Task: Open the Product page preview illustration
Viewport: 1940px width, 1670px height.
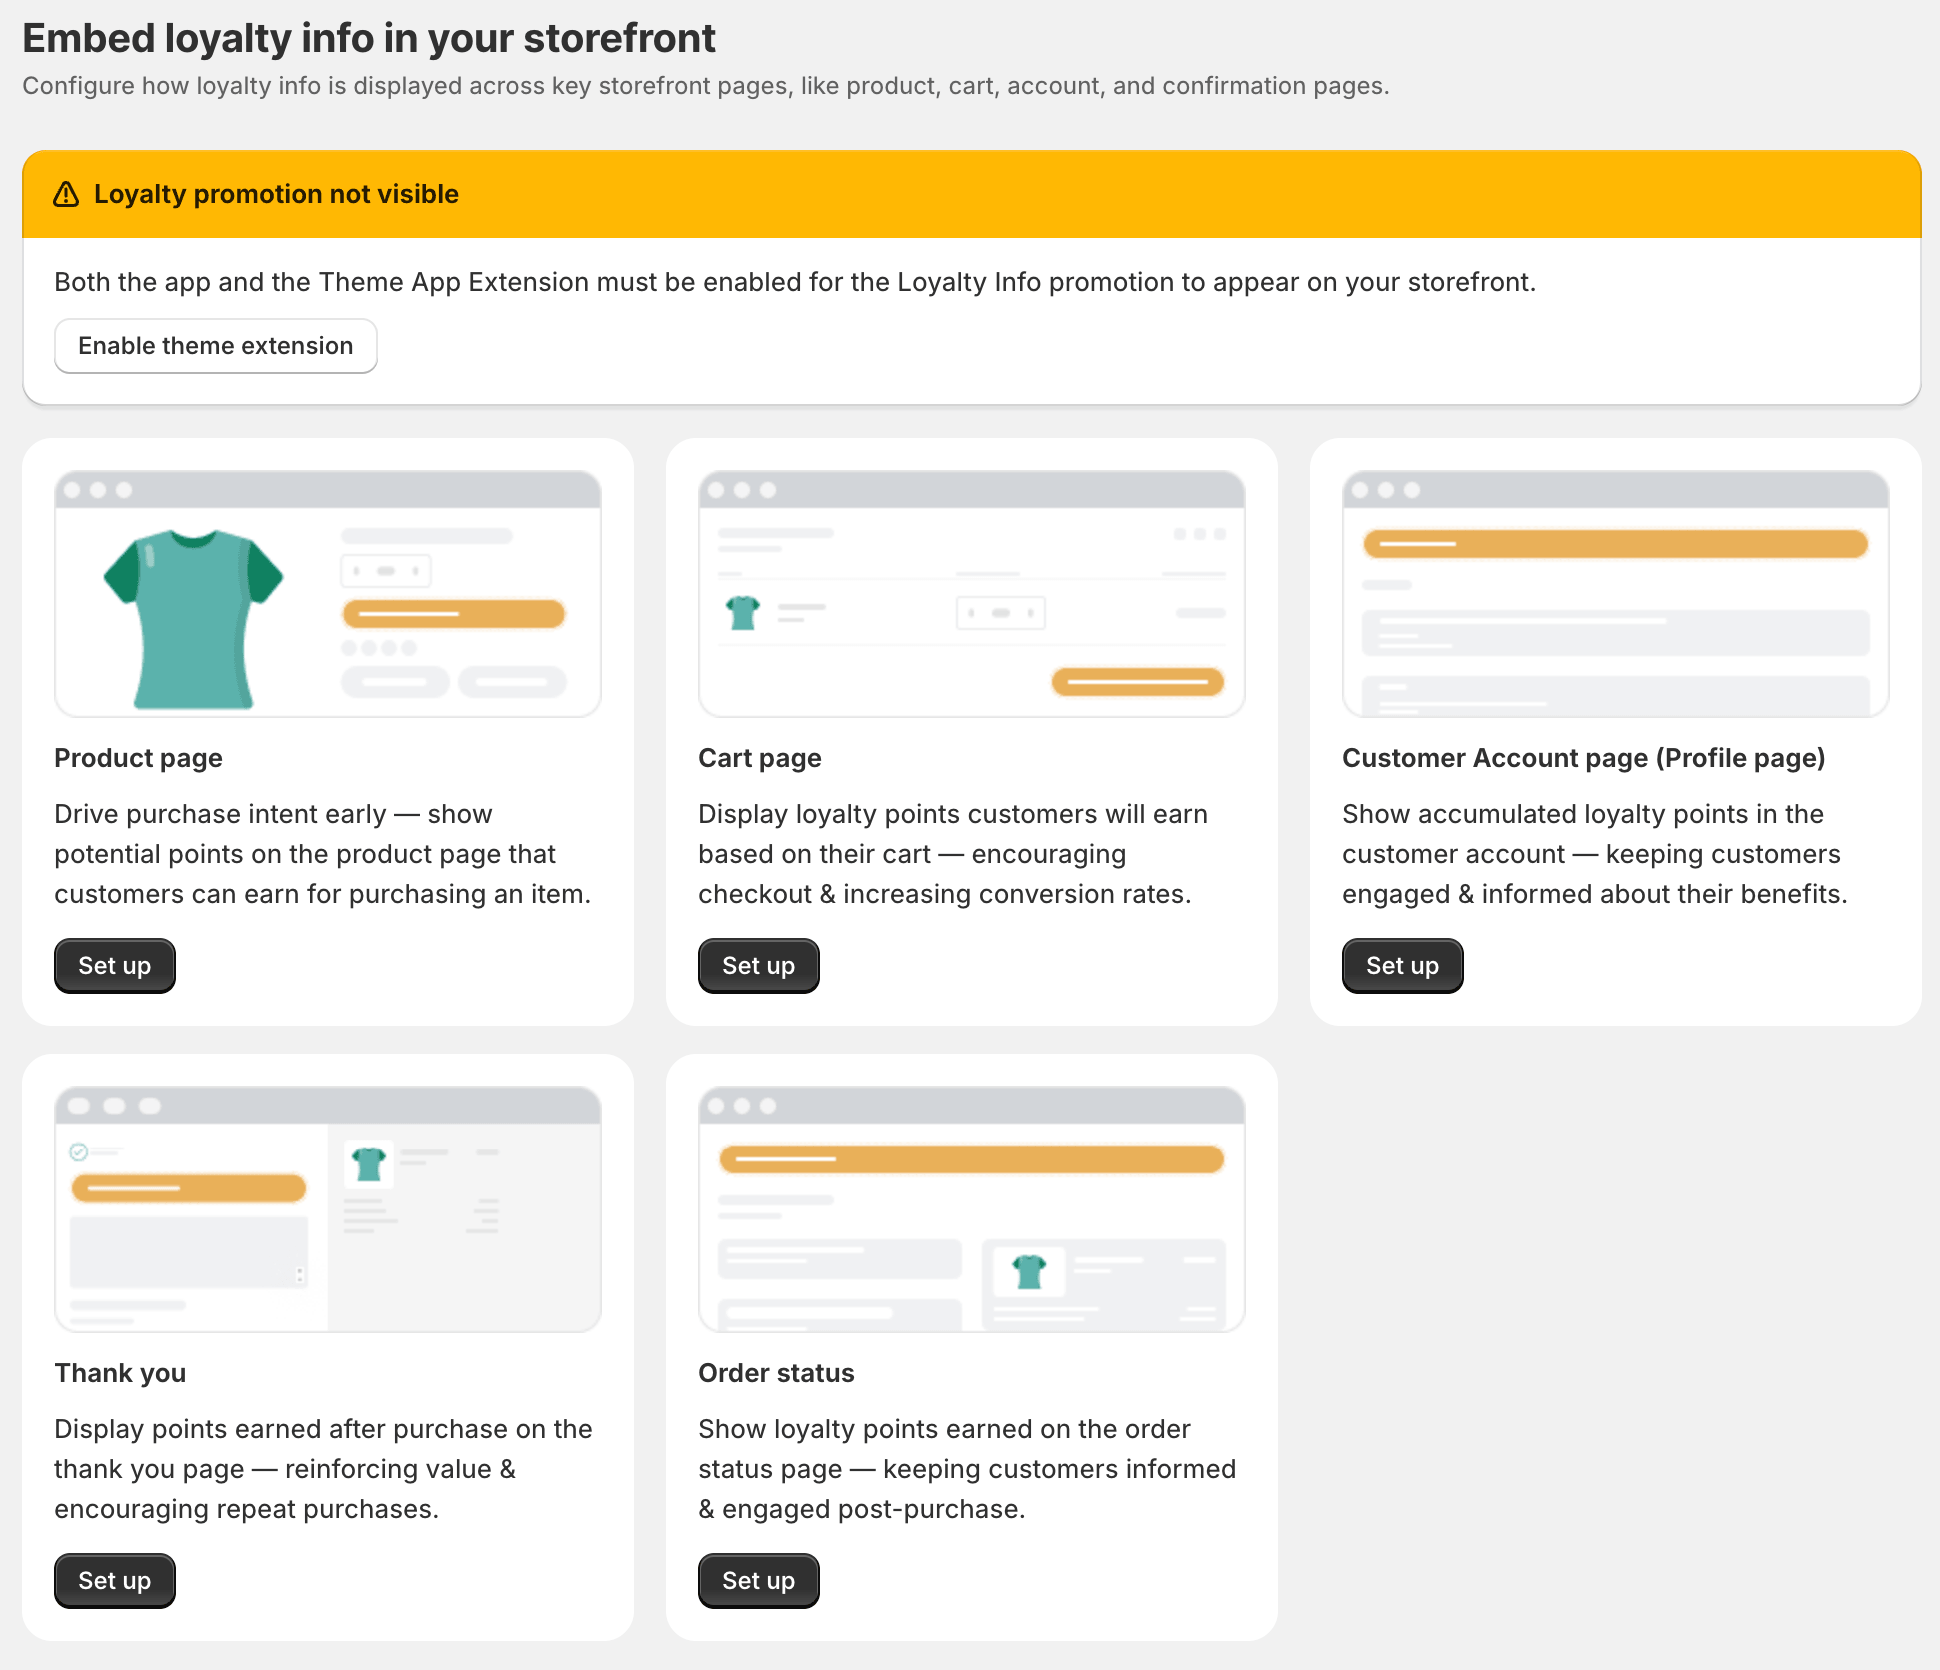Action: coord(328,594)
